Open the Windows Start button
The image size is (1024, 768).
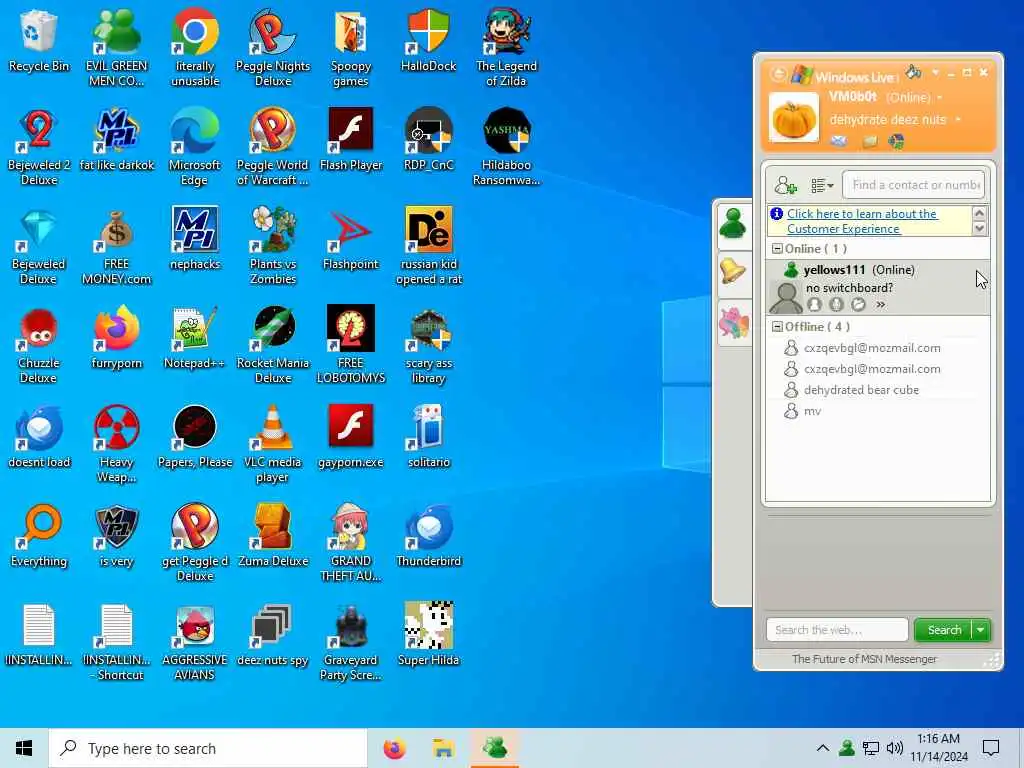tap(24, 748)
